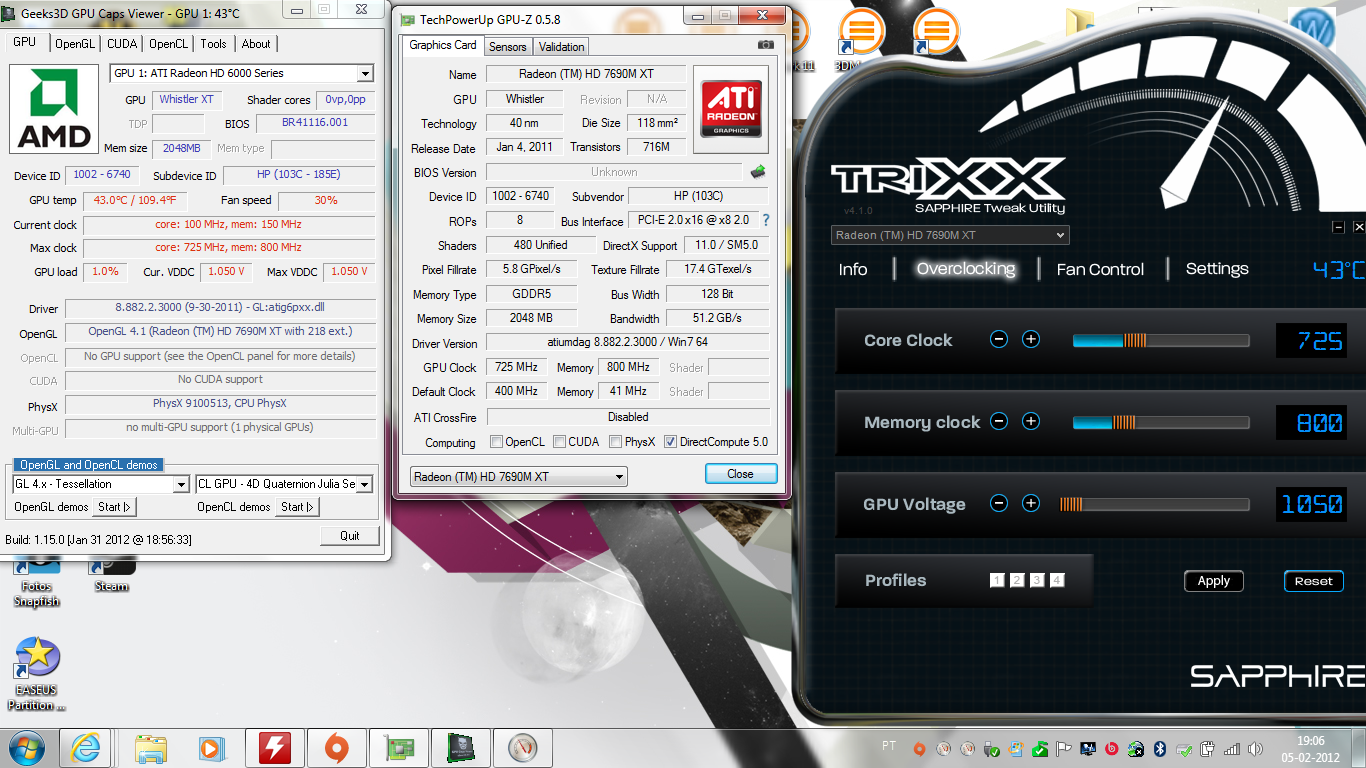The image size is (1366, 768).
Task: Switch to OpenCL tab in GPU Caps Viewer
Action: point(169,44)
